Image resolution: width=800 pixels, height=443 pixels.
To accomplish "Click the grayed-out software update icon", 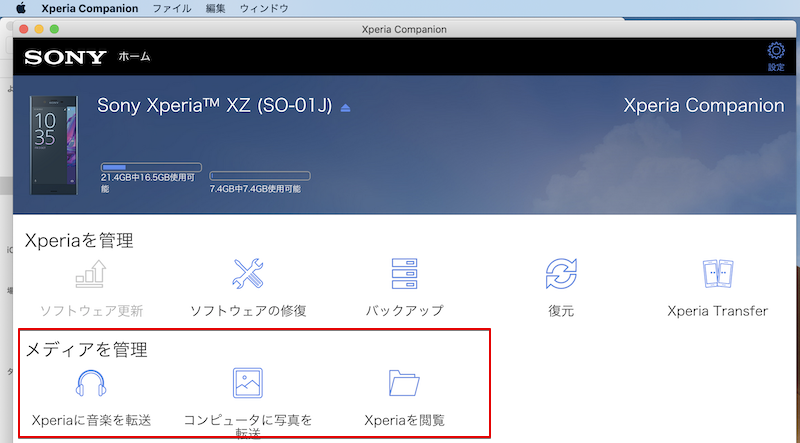I will [91, 273].
